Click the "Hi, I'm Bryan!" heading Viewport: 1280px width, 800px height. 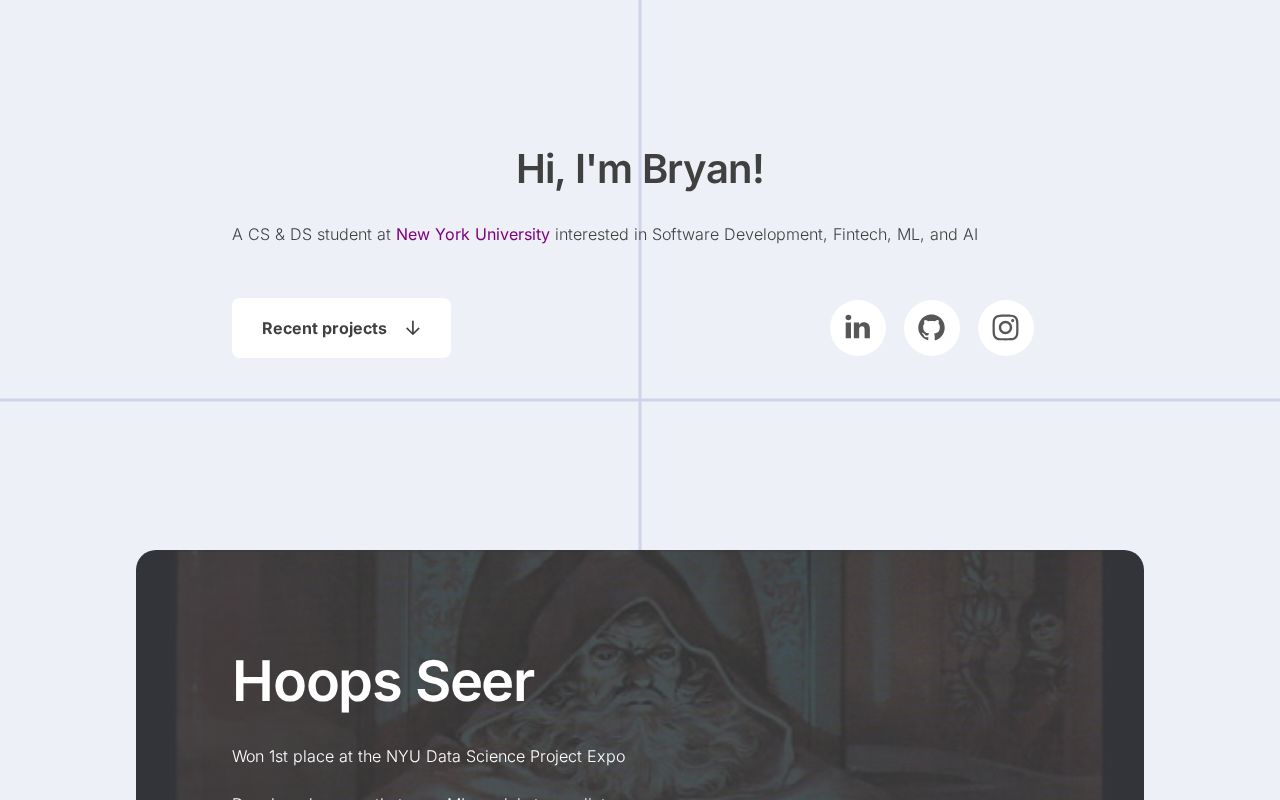pos(640,169)
